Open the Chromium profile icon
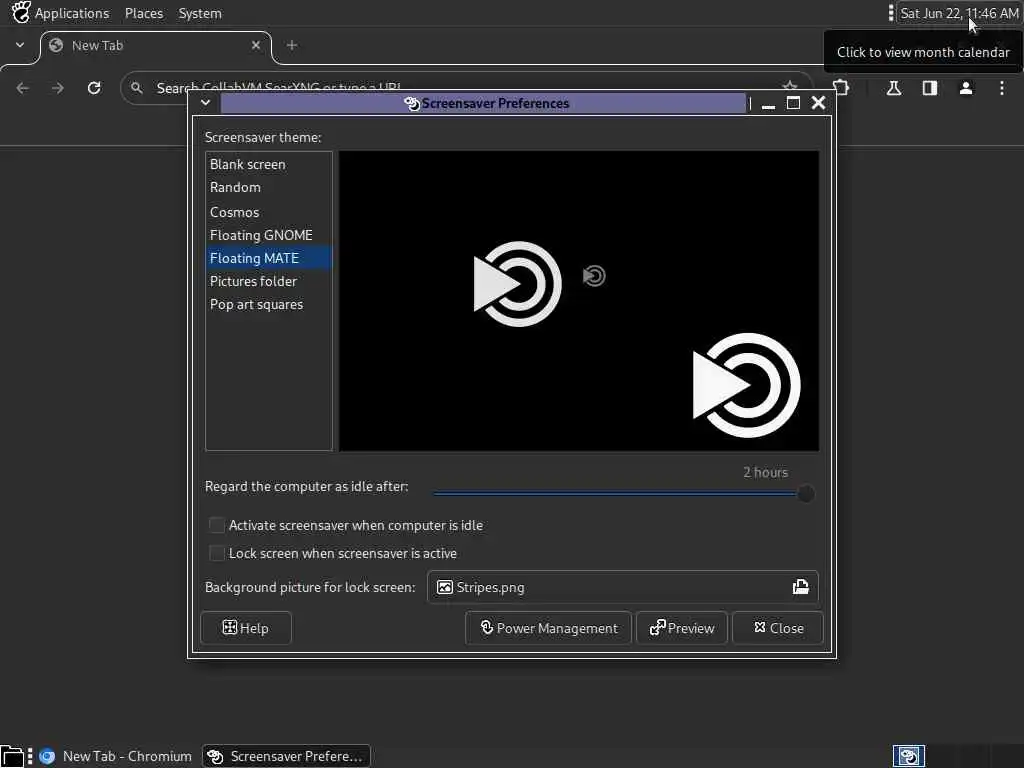This screenshot has width=1024, height=768. coord(966,88)
